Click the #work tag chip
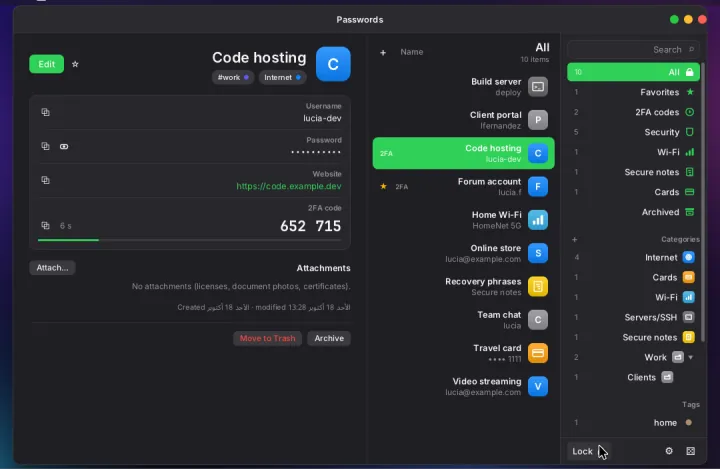 click(x=233, y=77)
